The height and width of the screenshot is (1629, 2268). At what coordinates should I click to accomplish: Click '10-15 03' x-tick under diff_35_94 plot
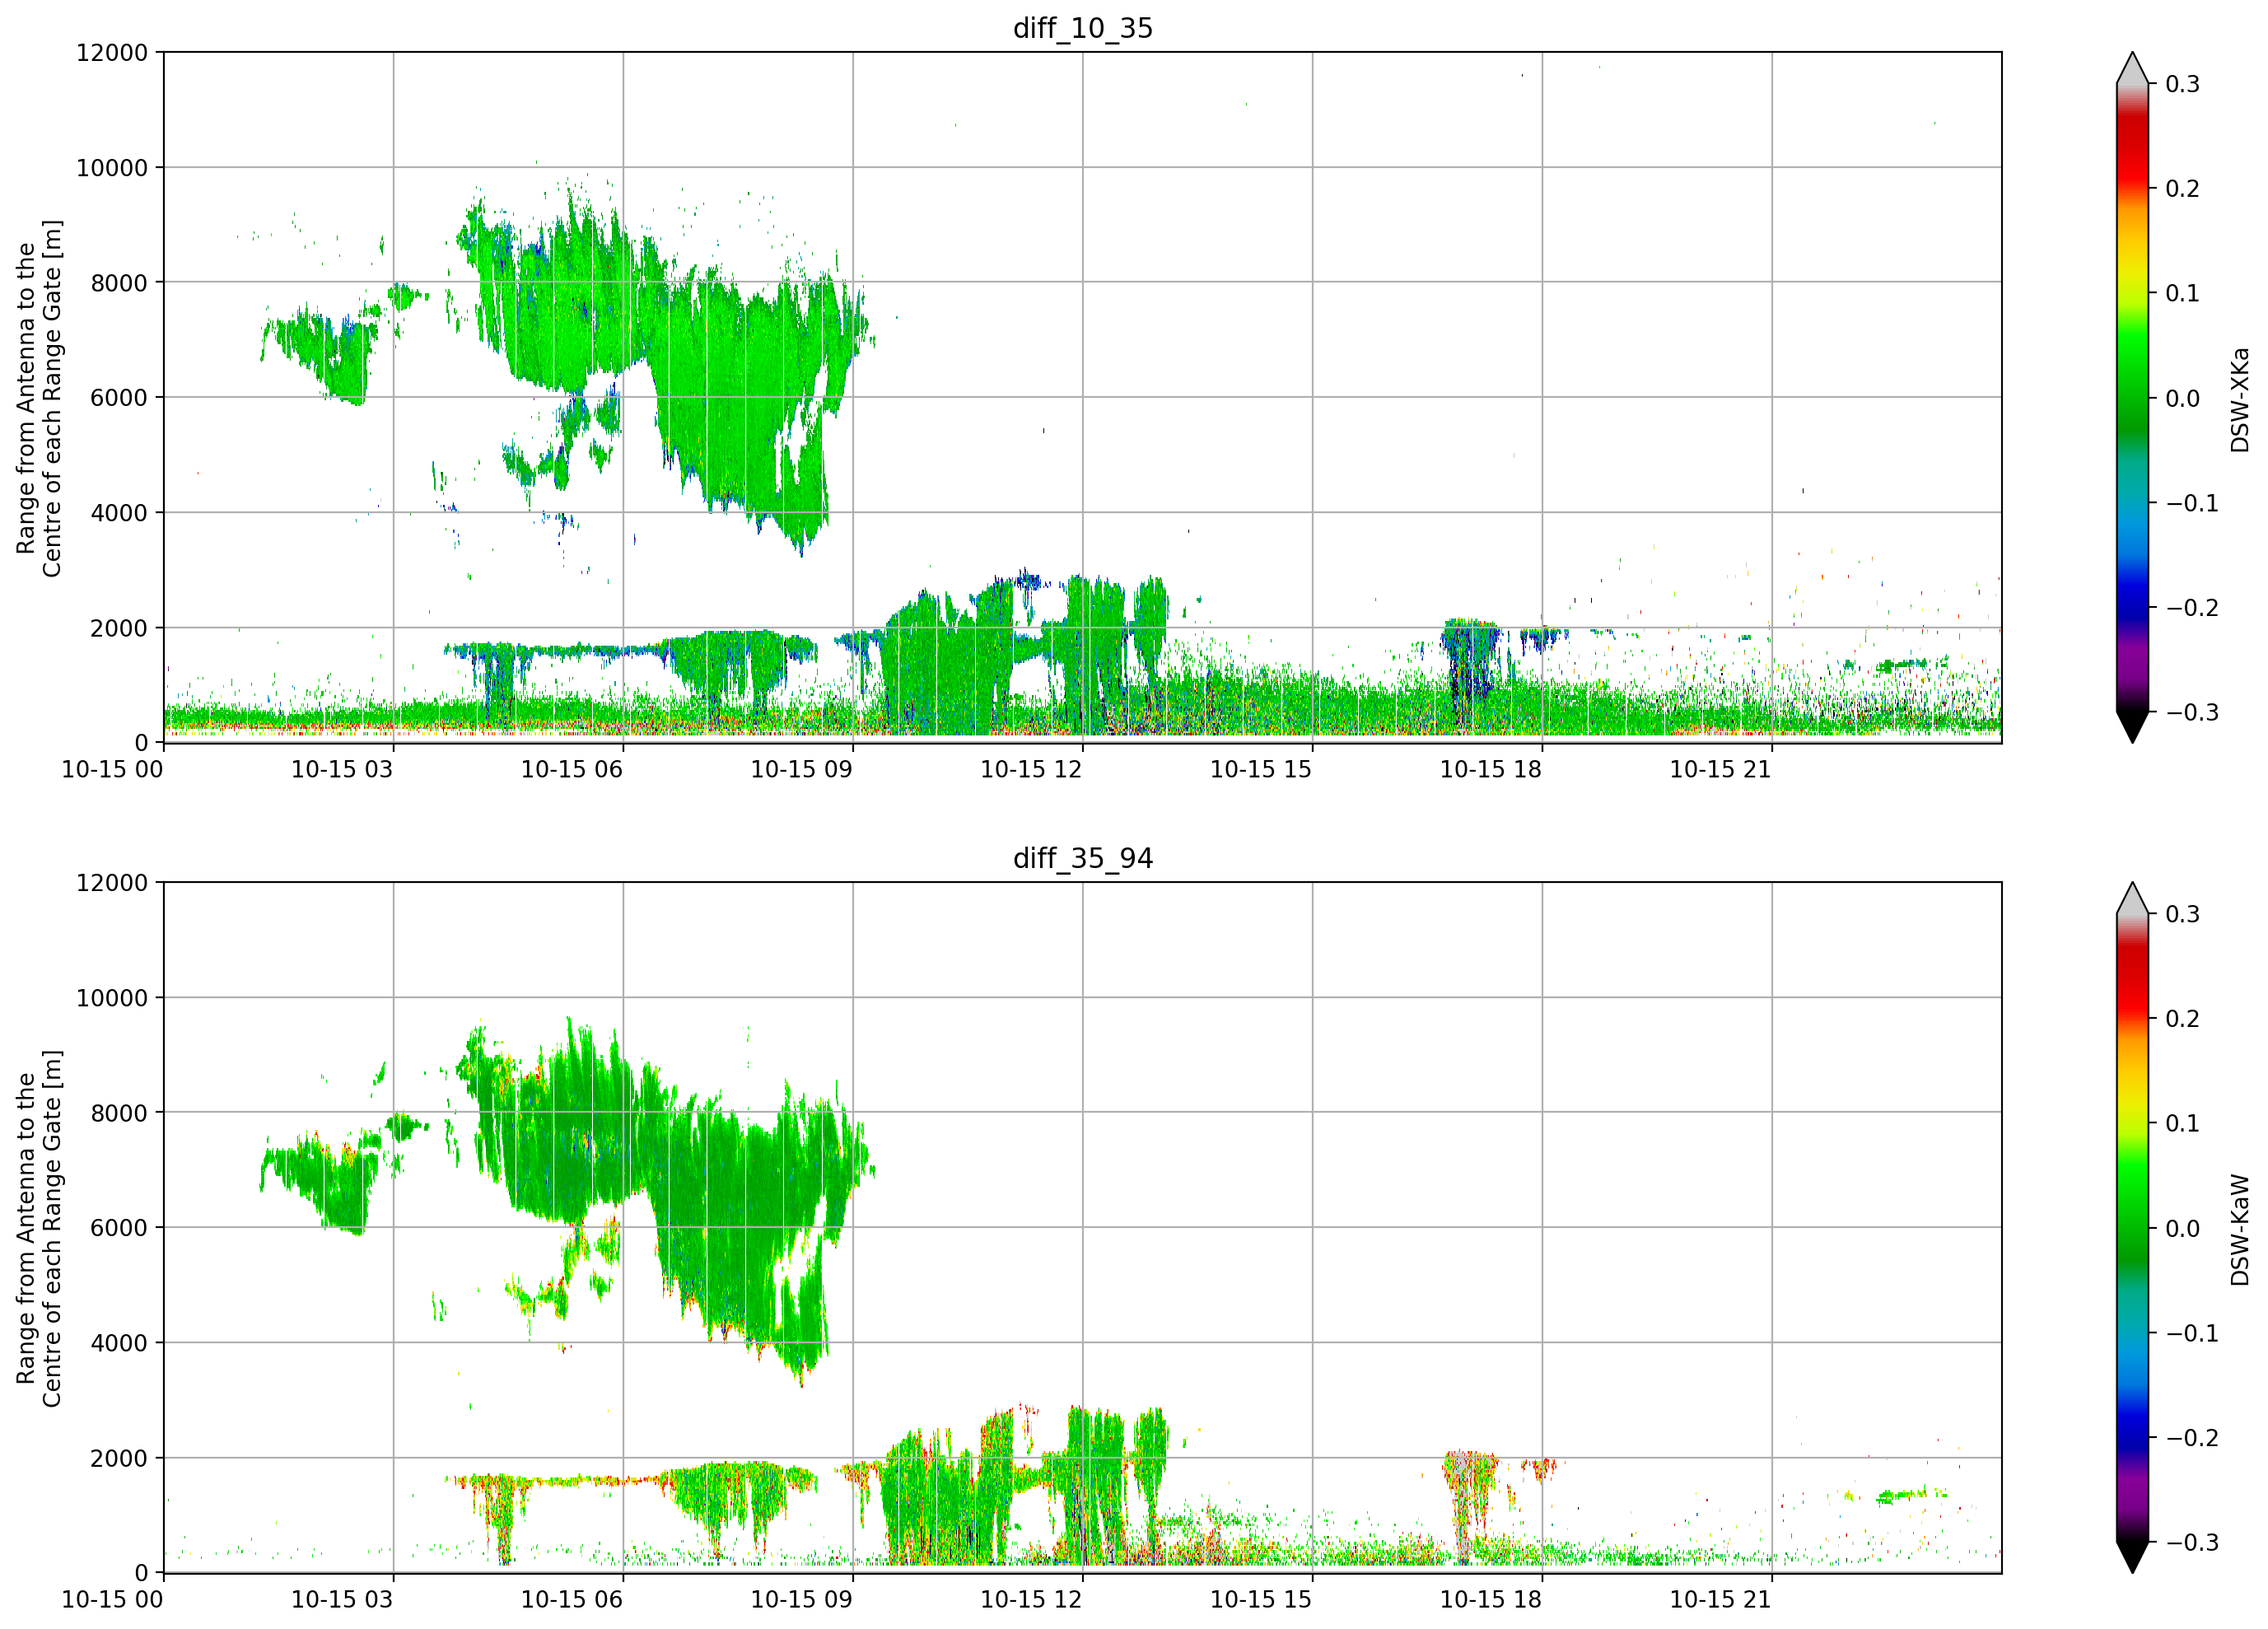[x=342, y=1599]
